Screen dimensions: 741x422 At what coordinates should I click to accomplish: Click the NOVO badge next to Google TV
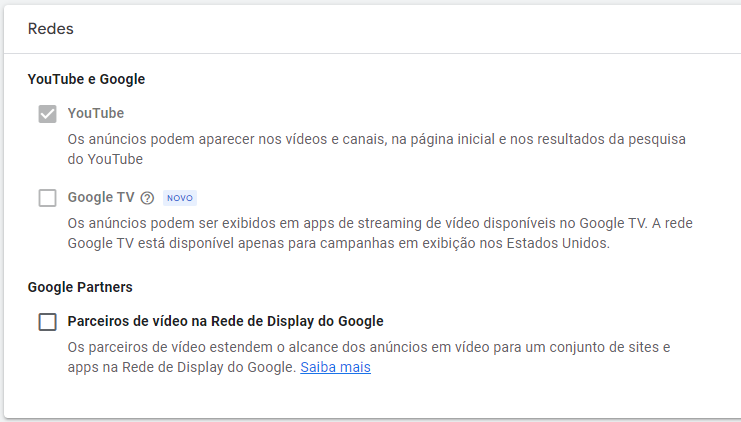[180, 198]
